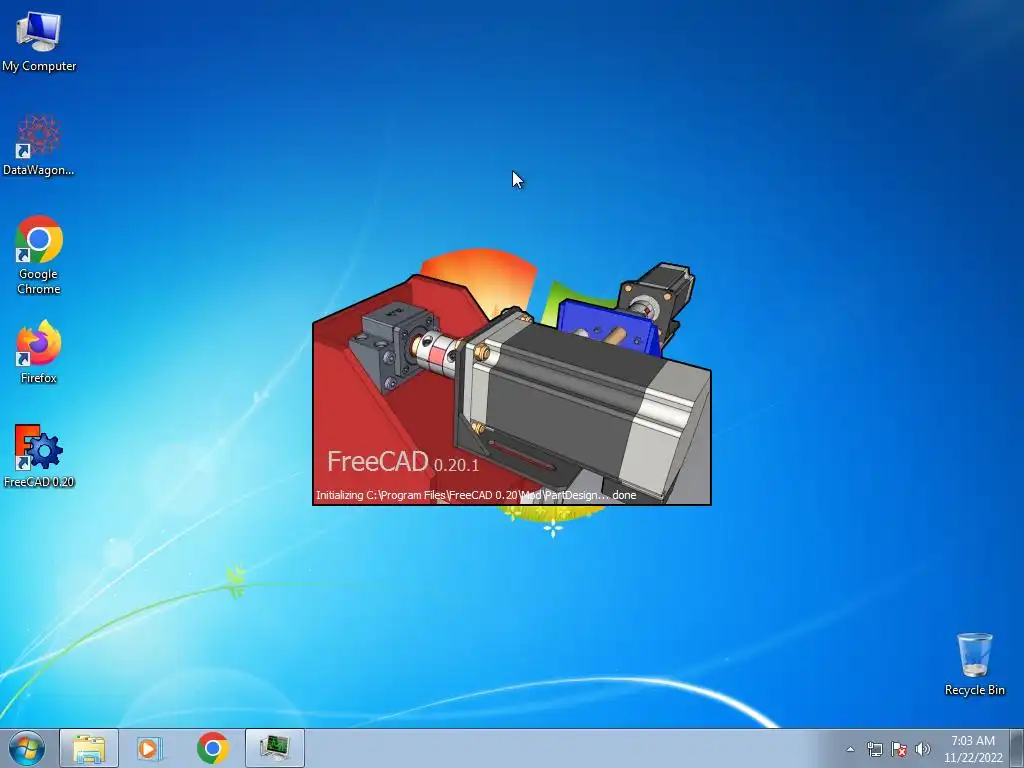
Task: Select the system monitor app on the taskbar
Action: [275, 748]
